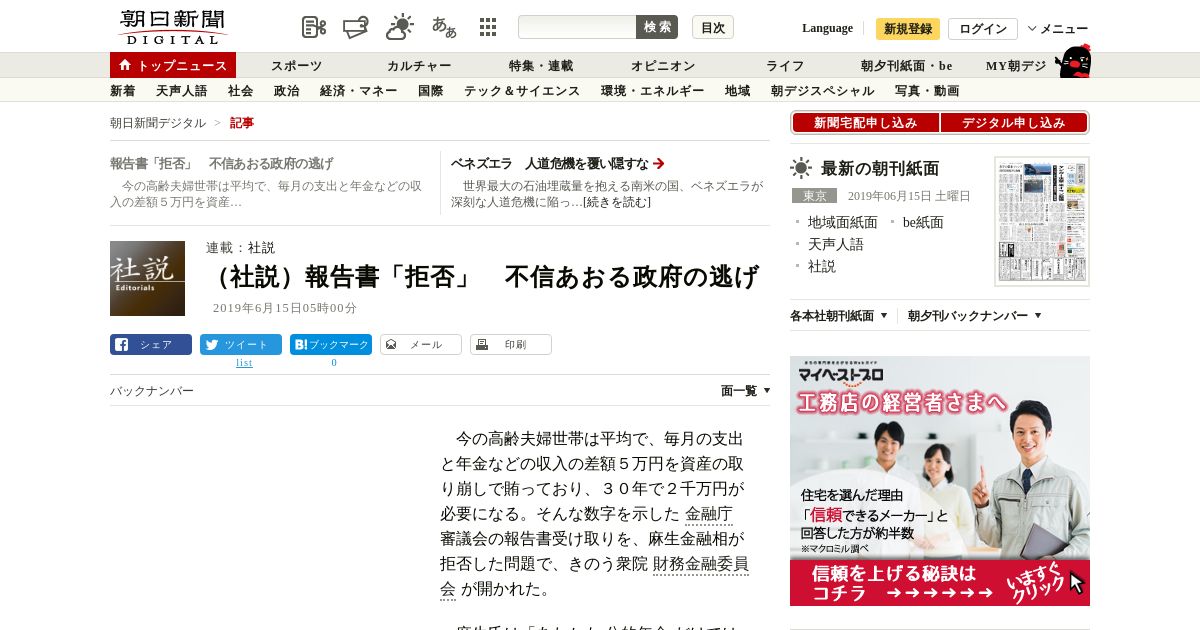
Task: Open ライフ tab
Action: point(785,66)
